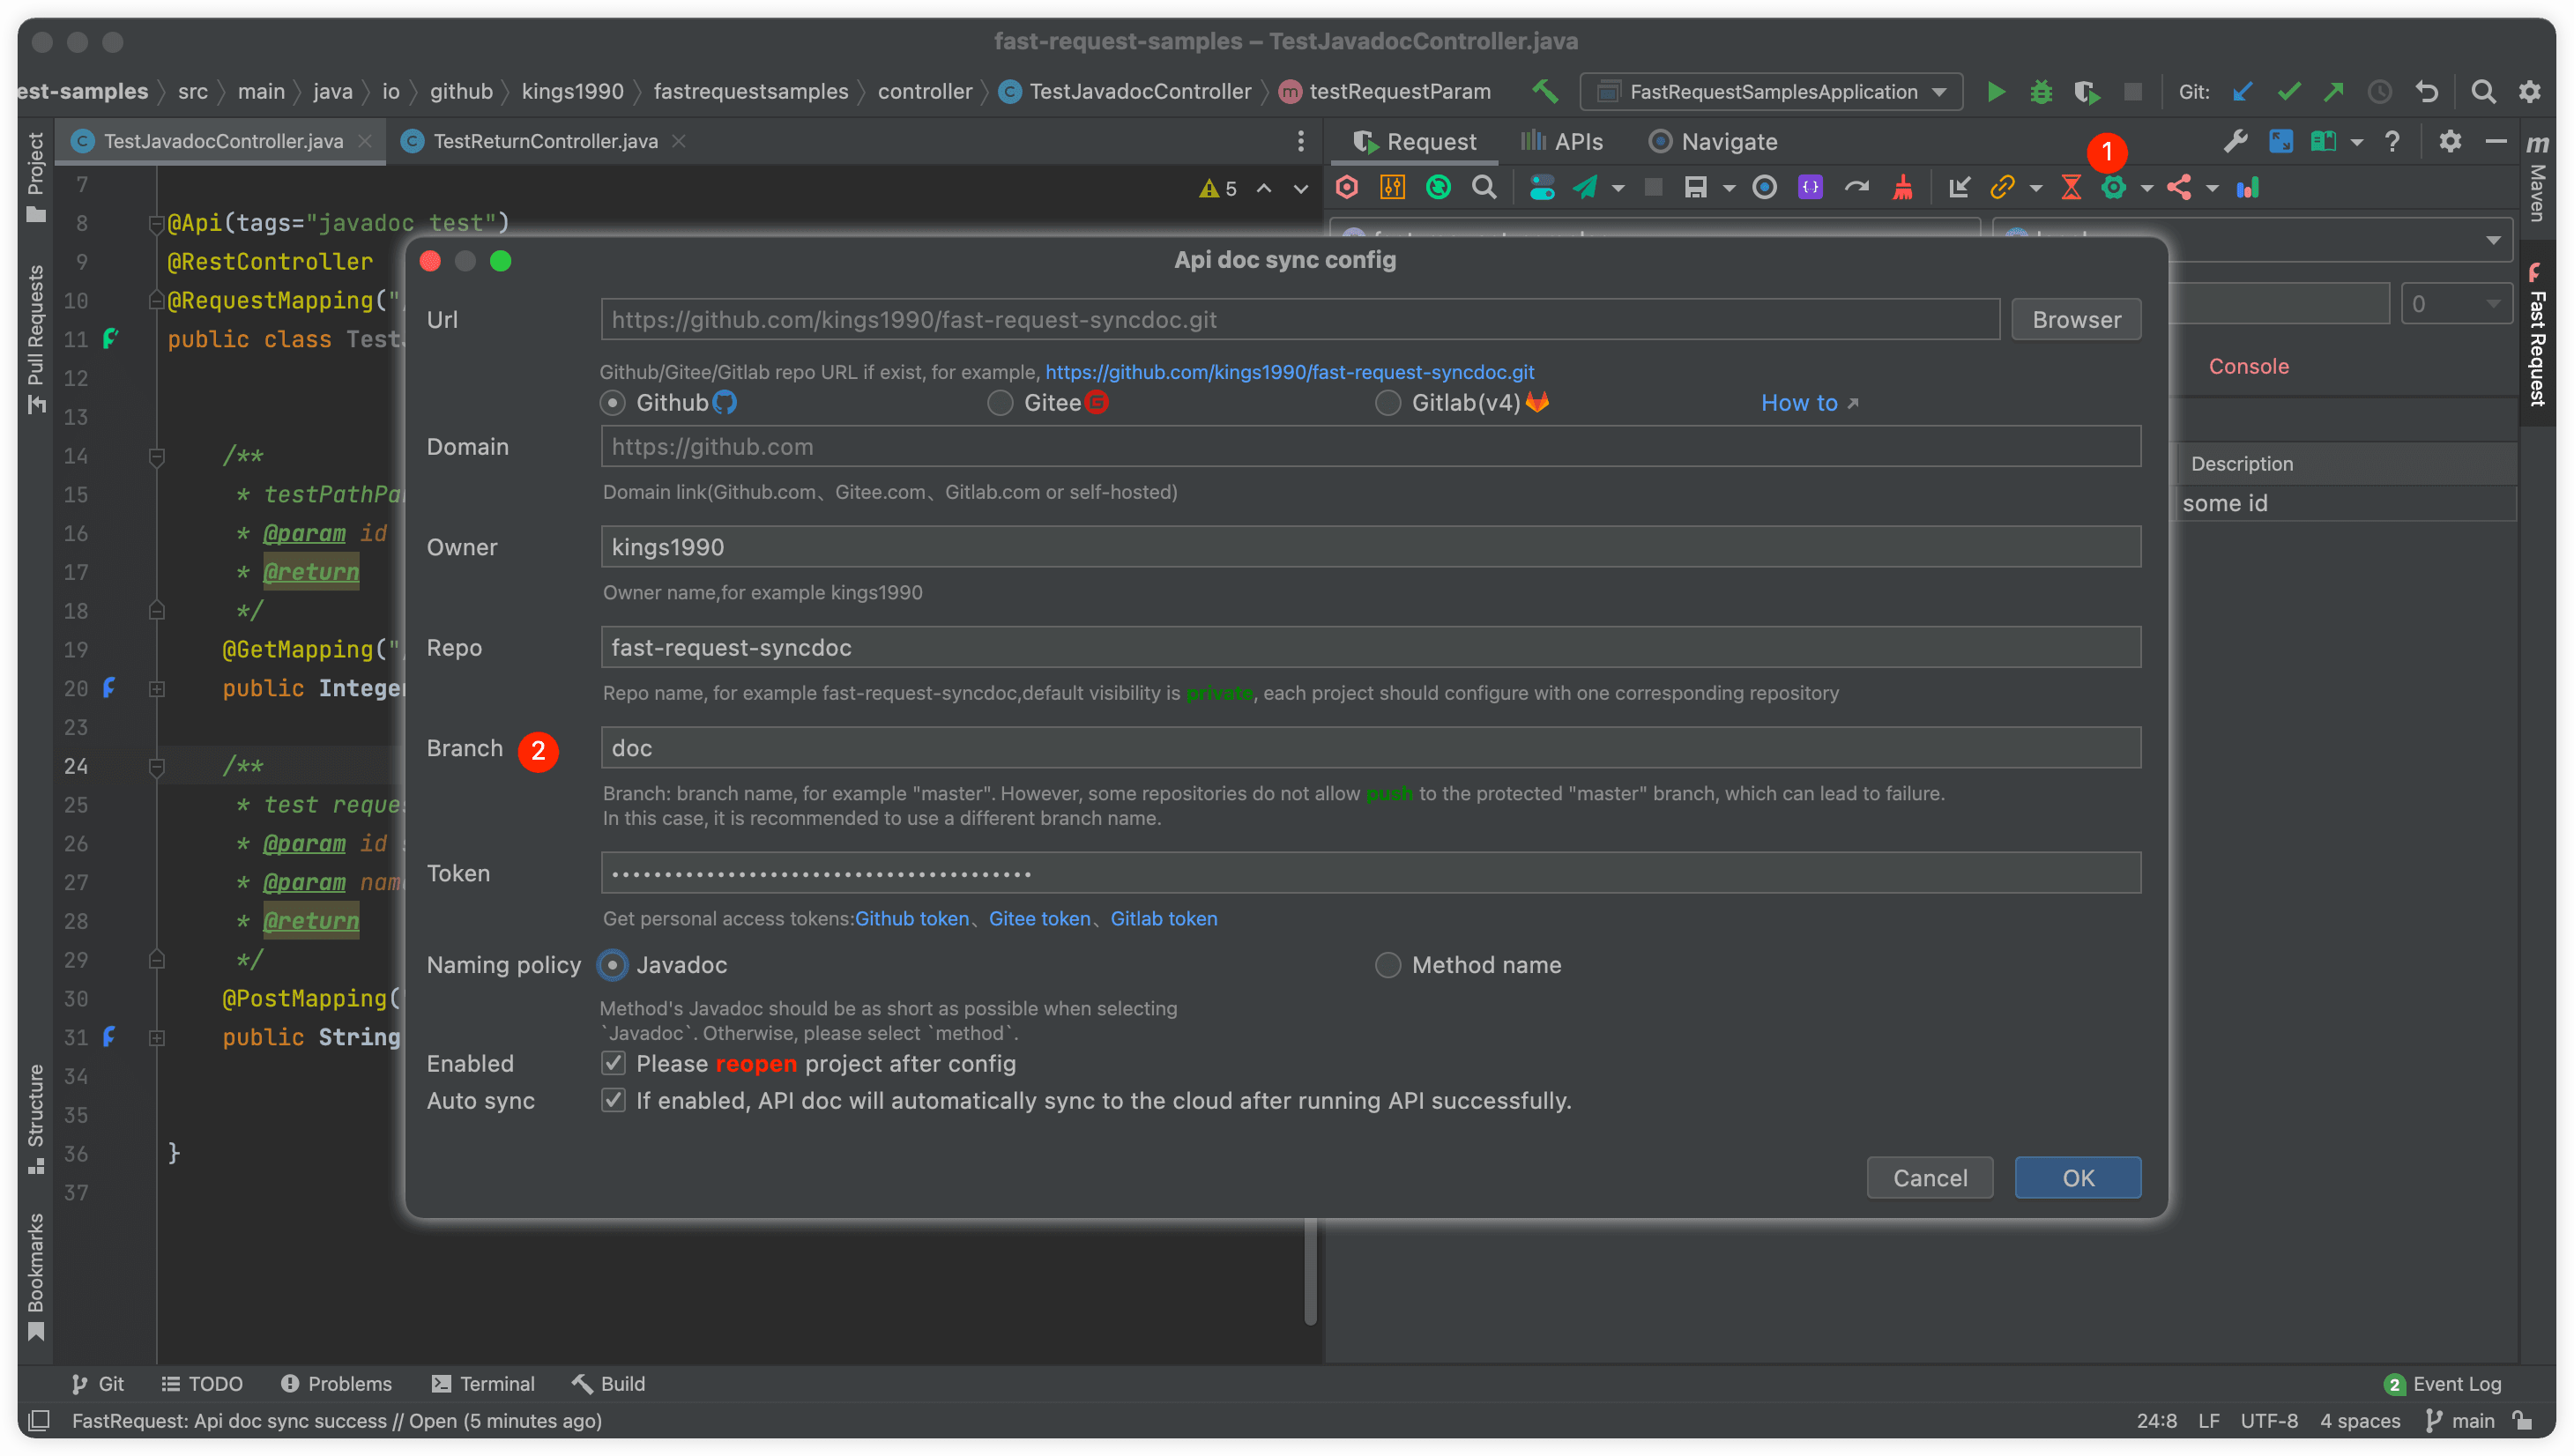
Task: Open the search magnifier in Fast Request toolbar
Action: [1484, 187]
